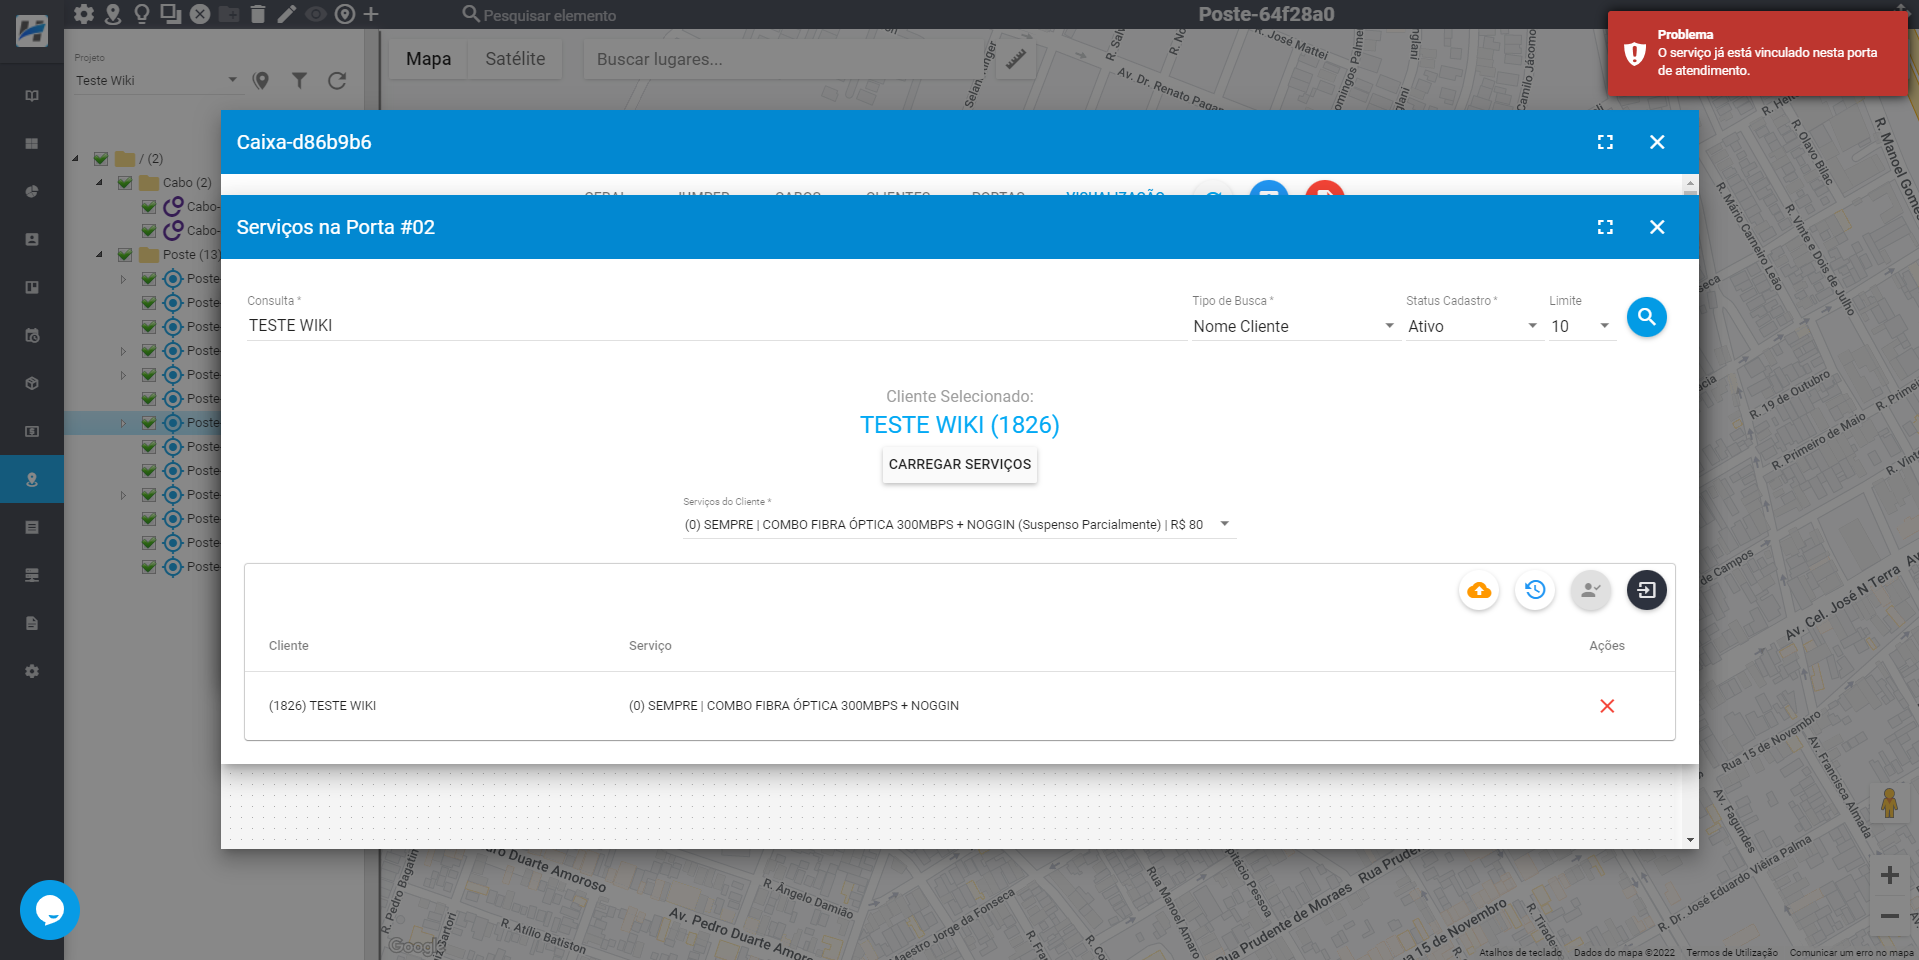Open the blue history clock icon
The image size is (1919, 960).
tap(1534, 590)
